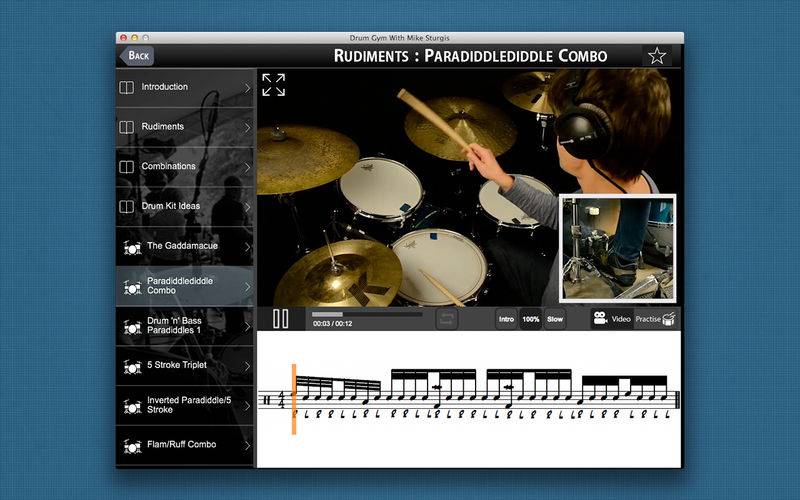
Task: Seek using the video progress bar
Action: coord(367,314)
